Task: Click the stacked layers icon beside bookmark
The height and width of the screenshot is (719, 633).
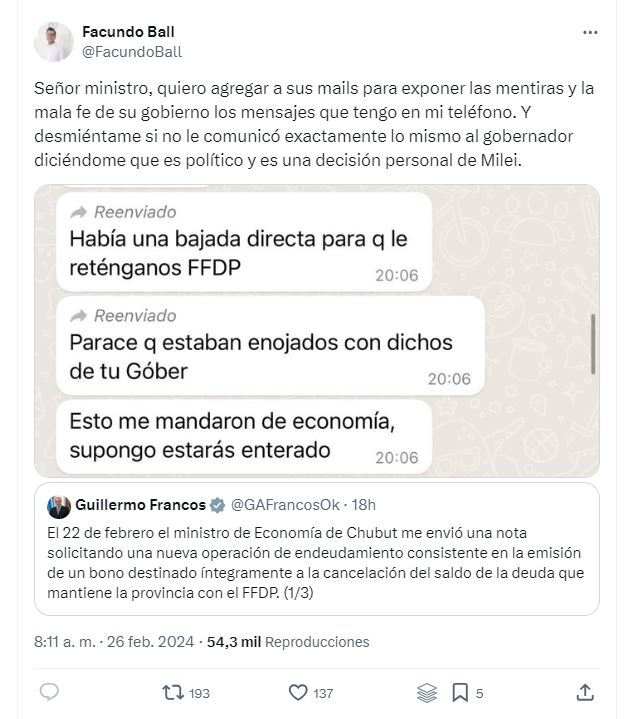Action: coord(427,691)
